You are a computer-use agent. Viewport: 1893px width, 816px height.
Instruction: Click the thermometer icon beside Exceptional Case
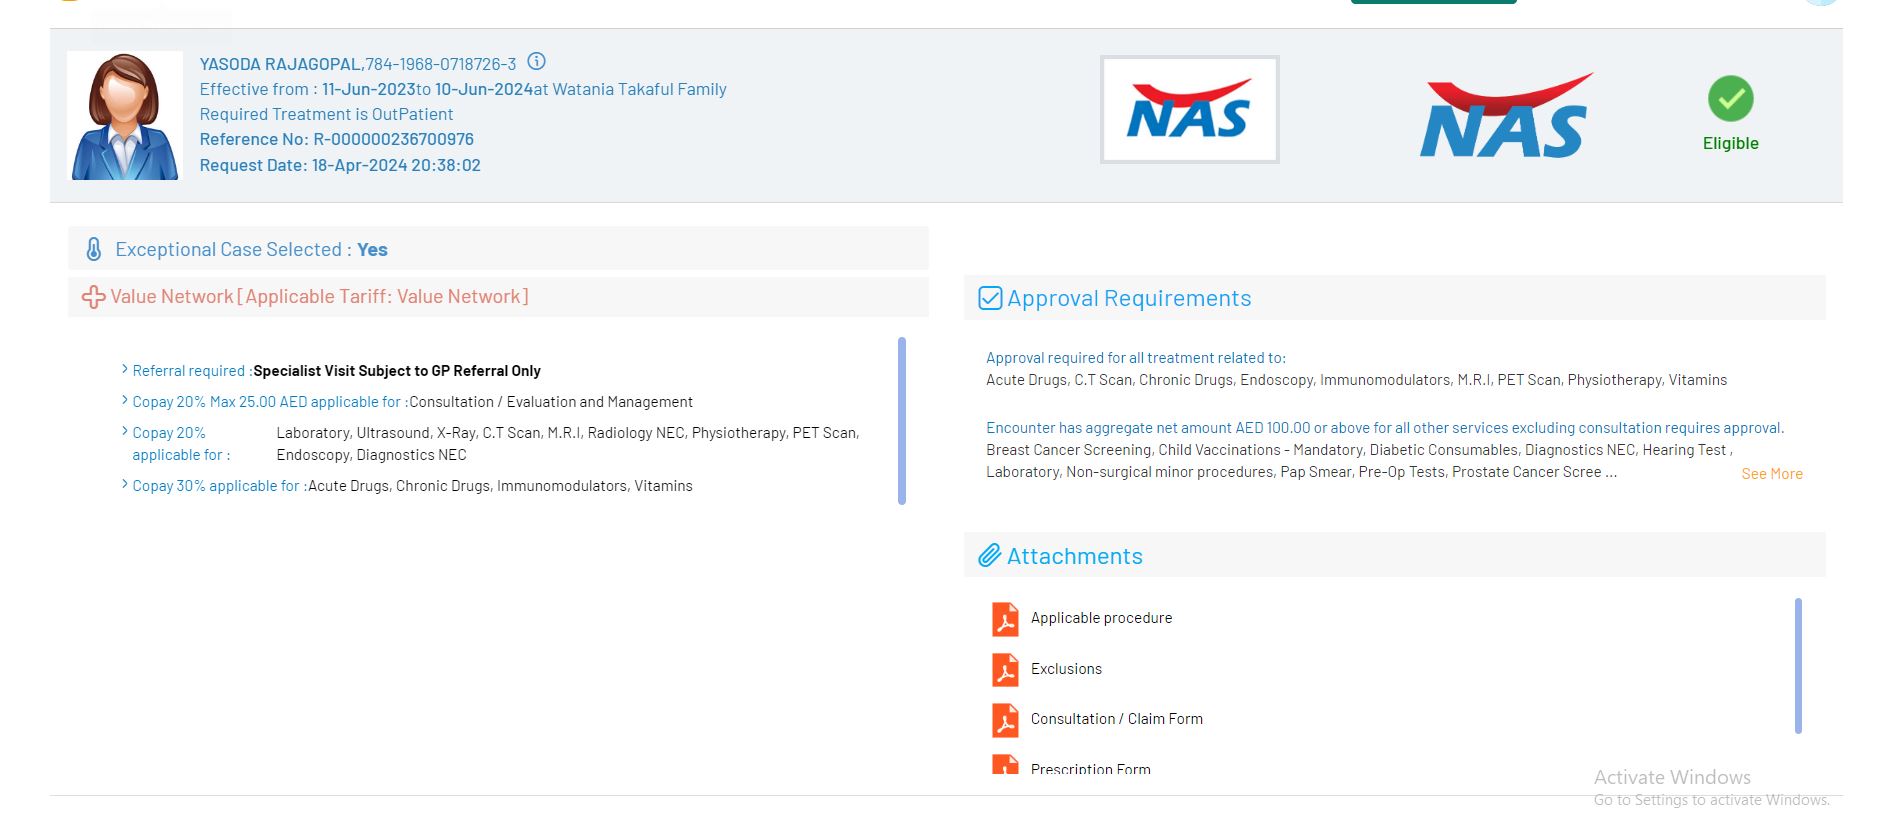click(x=93, y=249)
